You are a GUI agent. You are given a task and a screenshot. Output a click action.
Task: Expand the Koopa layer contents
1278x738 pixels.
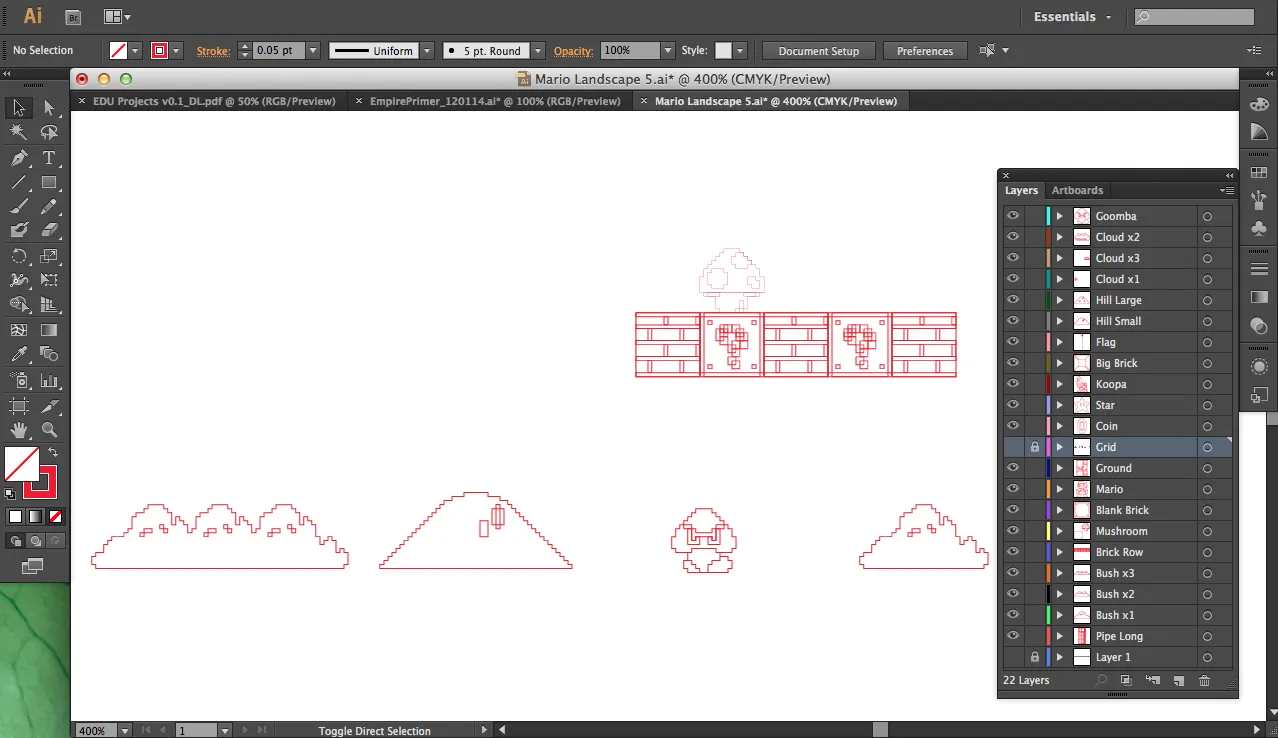click(1060, 384)
